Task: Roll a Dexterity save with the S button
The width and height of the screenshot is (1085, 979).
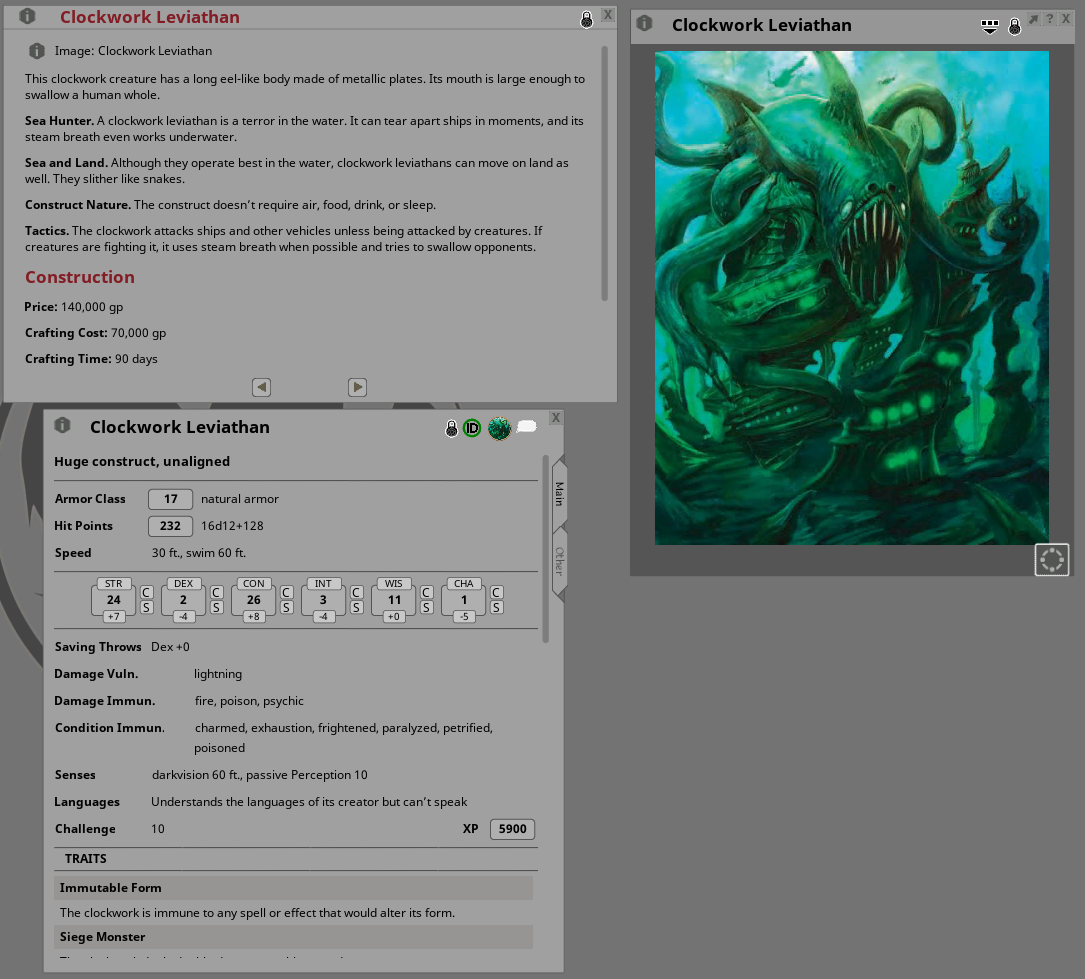Action: (215, 608)
